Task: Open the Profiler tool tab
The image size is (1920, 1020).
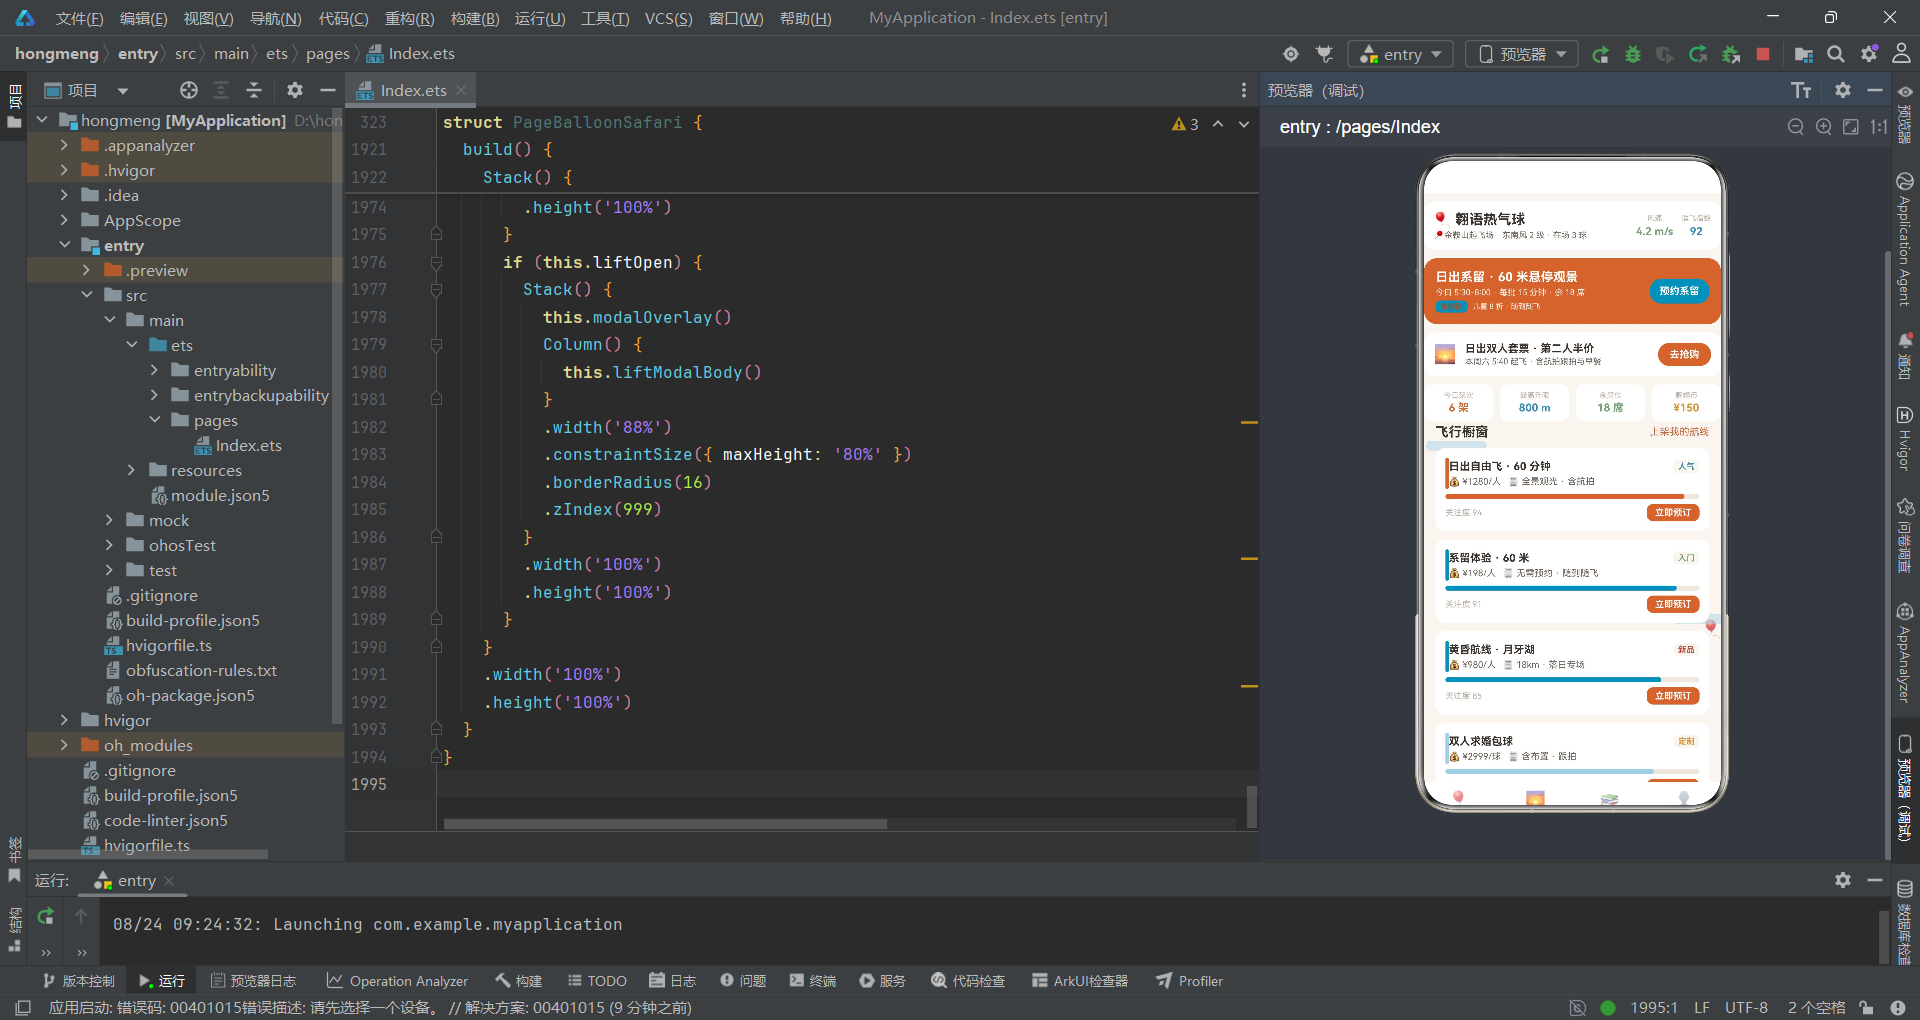Action: coord(1189,981)
